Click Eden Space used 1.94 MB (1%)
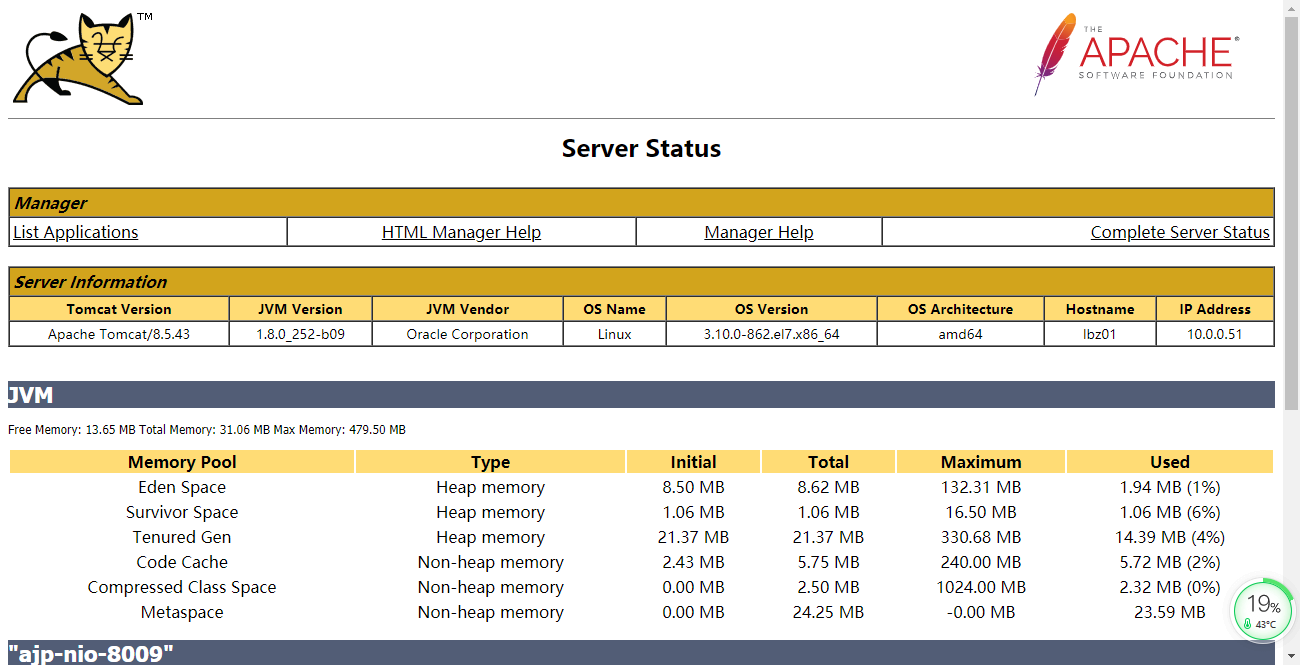Viewport: 1300px width, 665px height. 1170,487
